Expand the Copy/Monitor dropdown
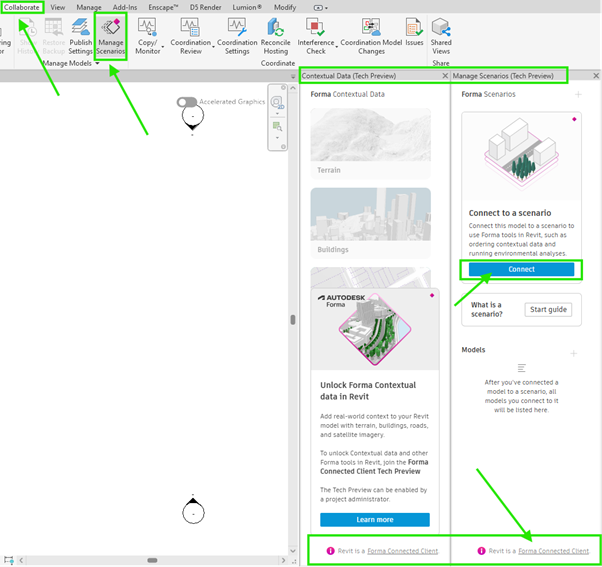Viewport: 602px width, 567px height. [163, 47]
